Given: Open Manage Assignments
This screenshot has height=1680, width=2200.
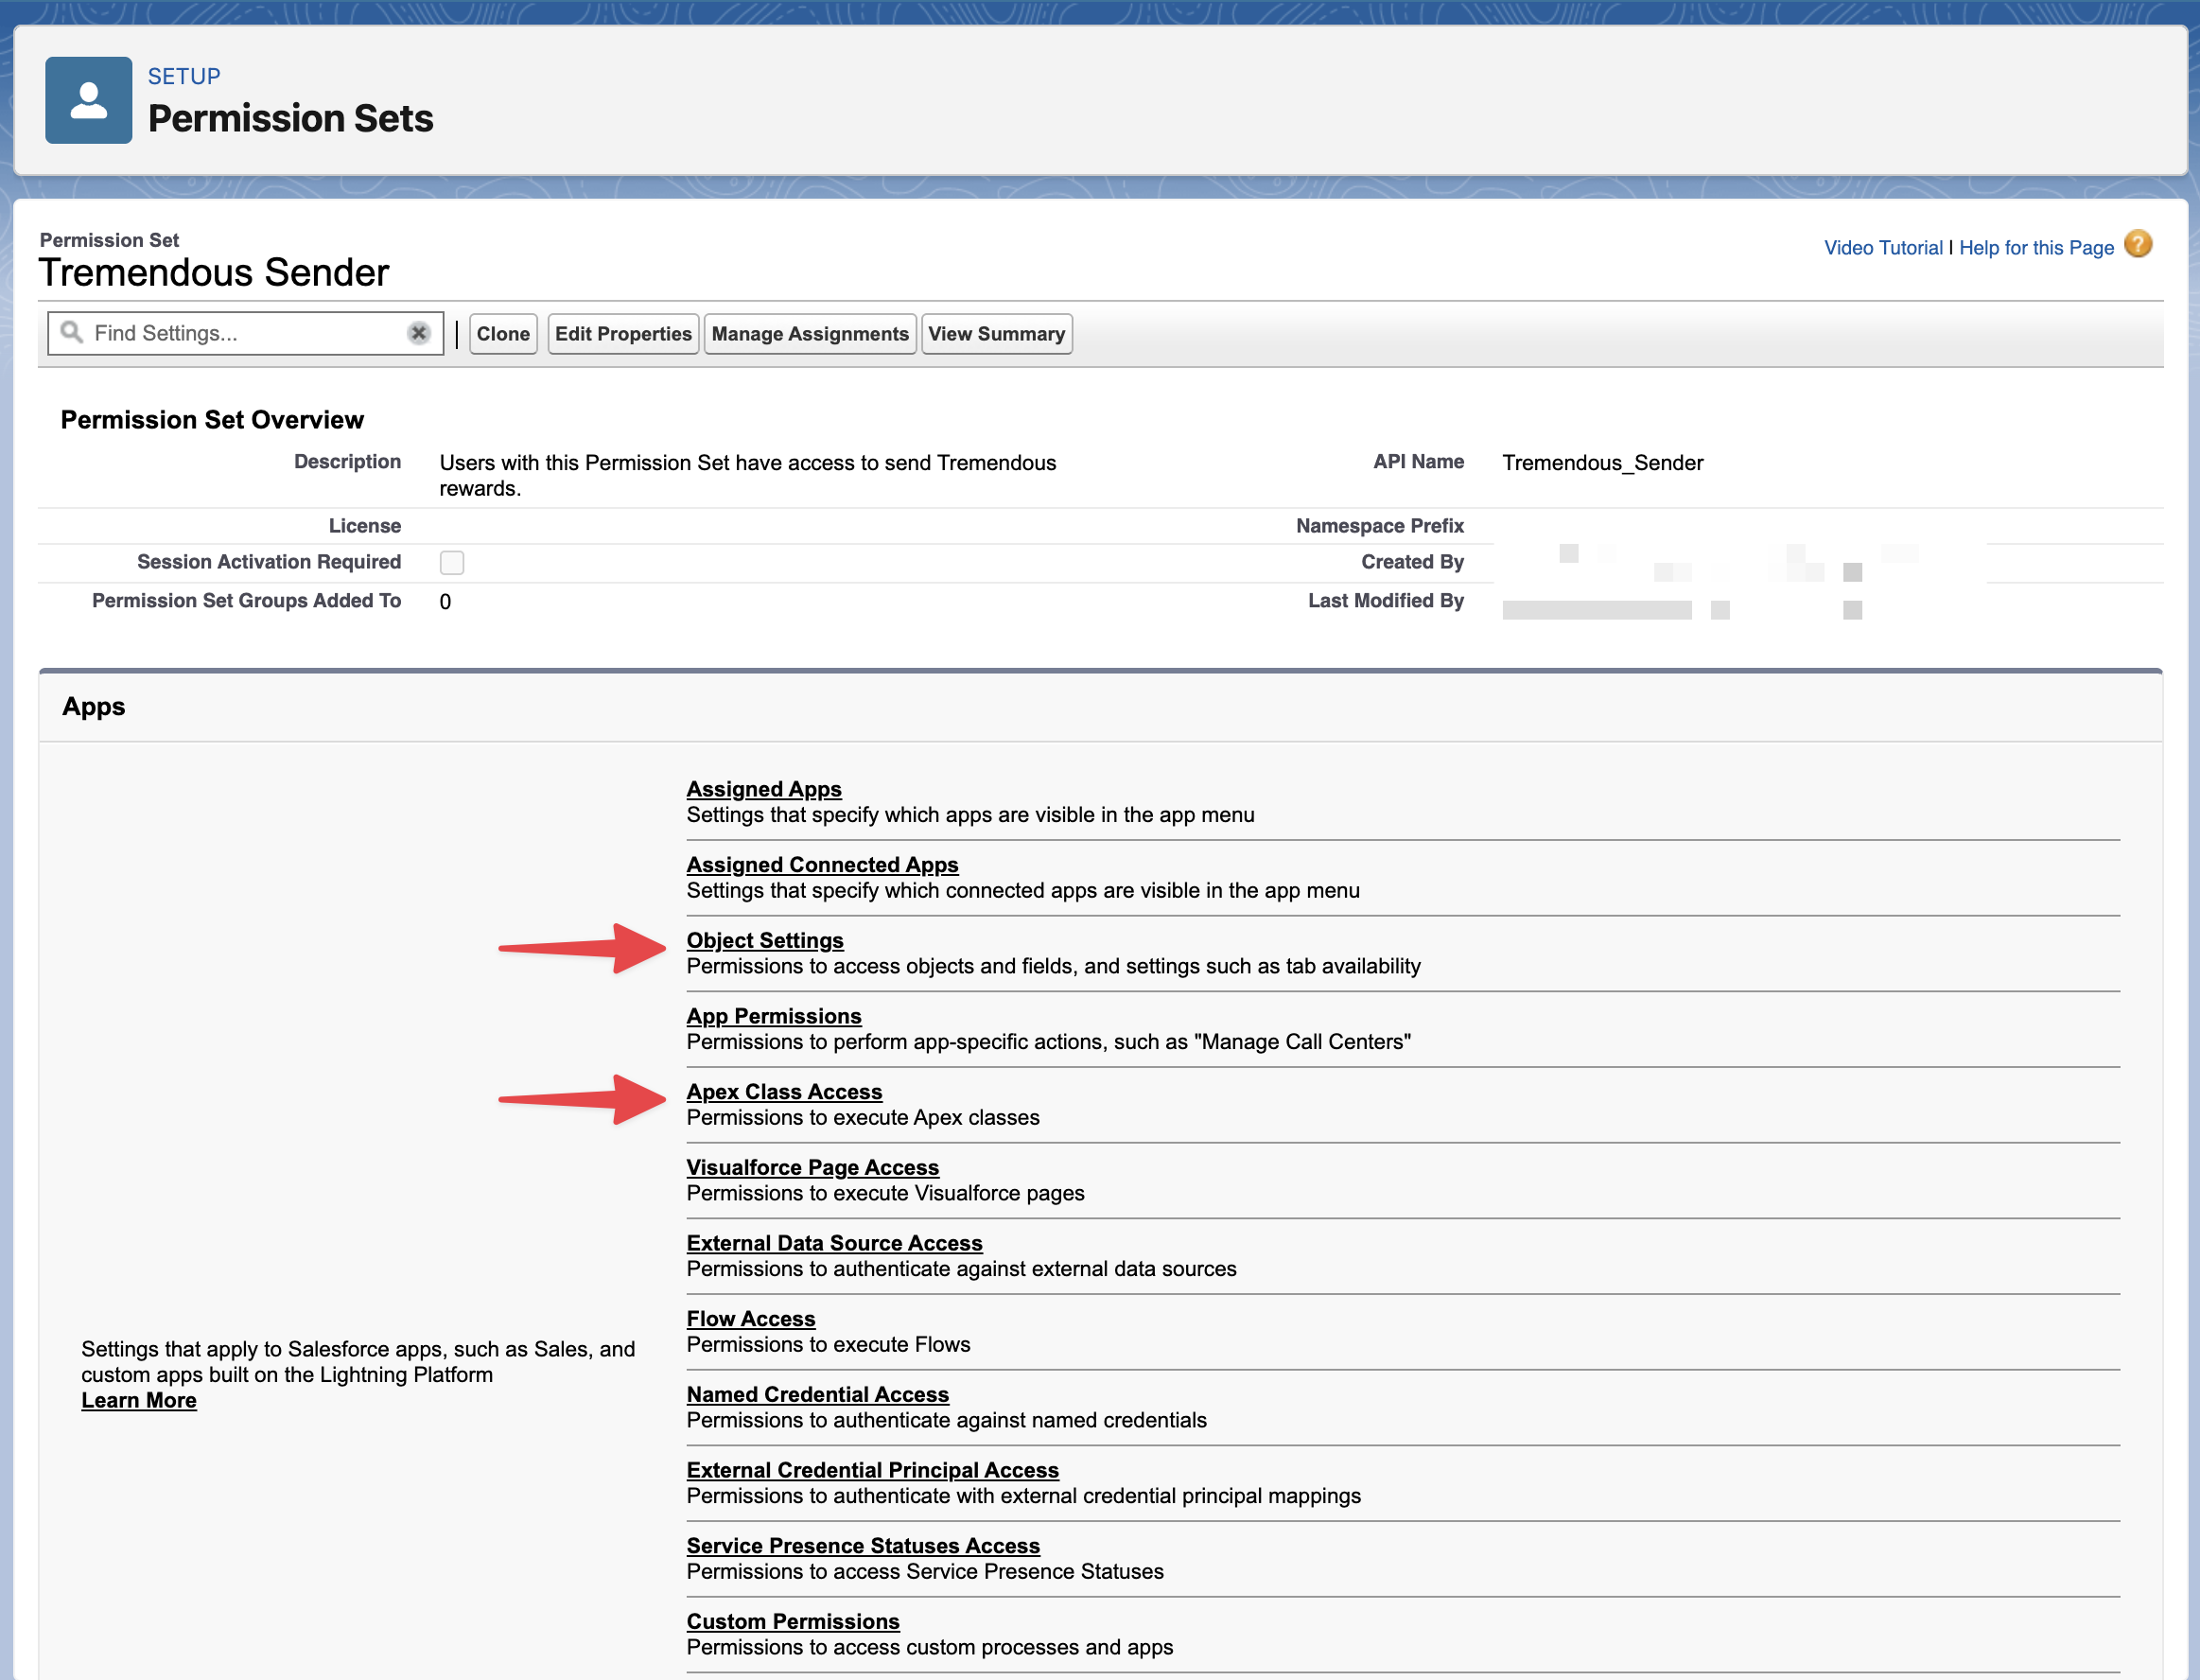Looking at the screenshot, I should (809, 334).
